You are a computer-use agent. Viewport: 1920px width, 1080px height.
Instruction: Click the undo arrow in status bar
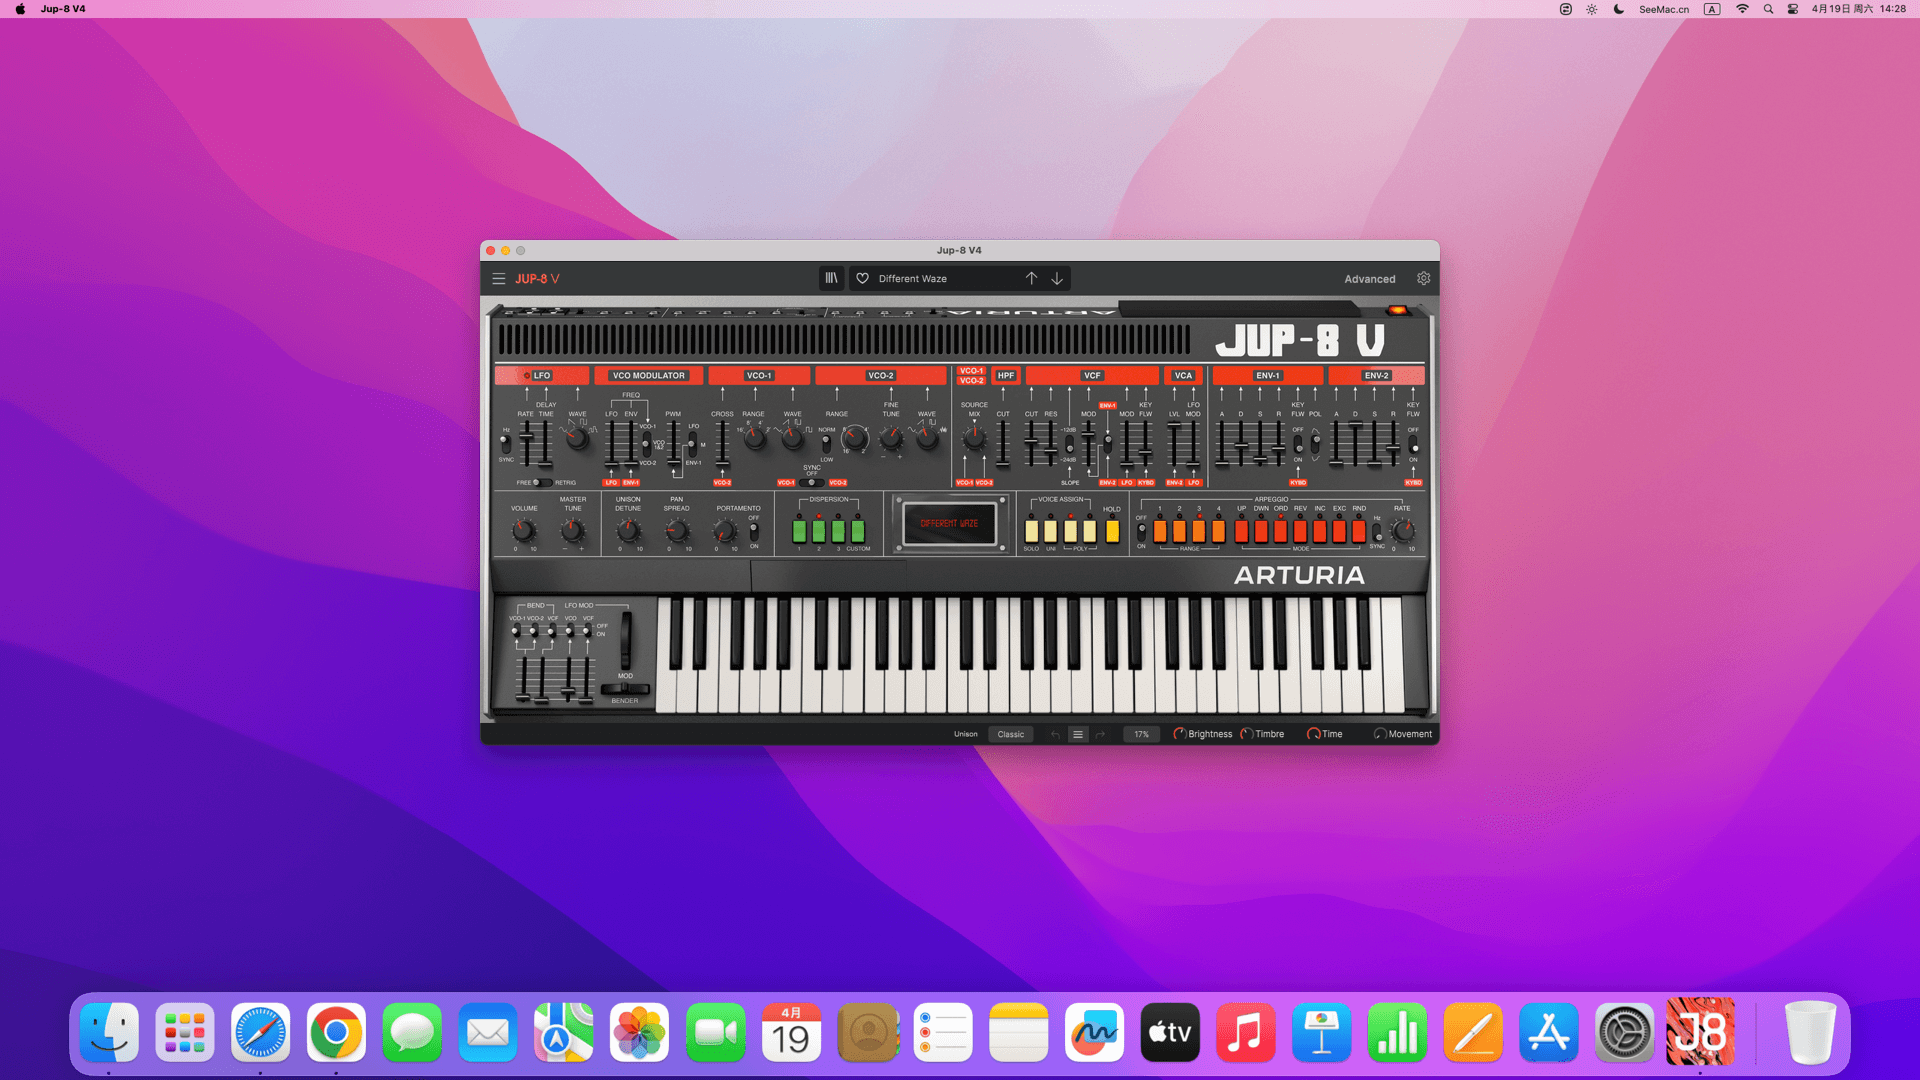point(1055,734)
